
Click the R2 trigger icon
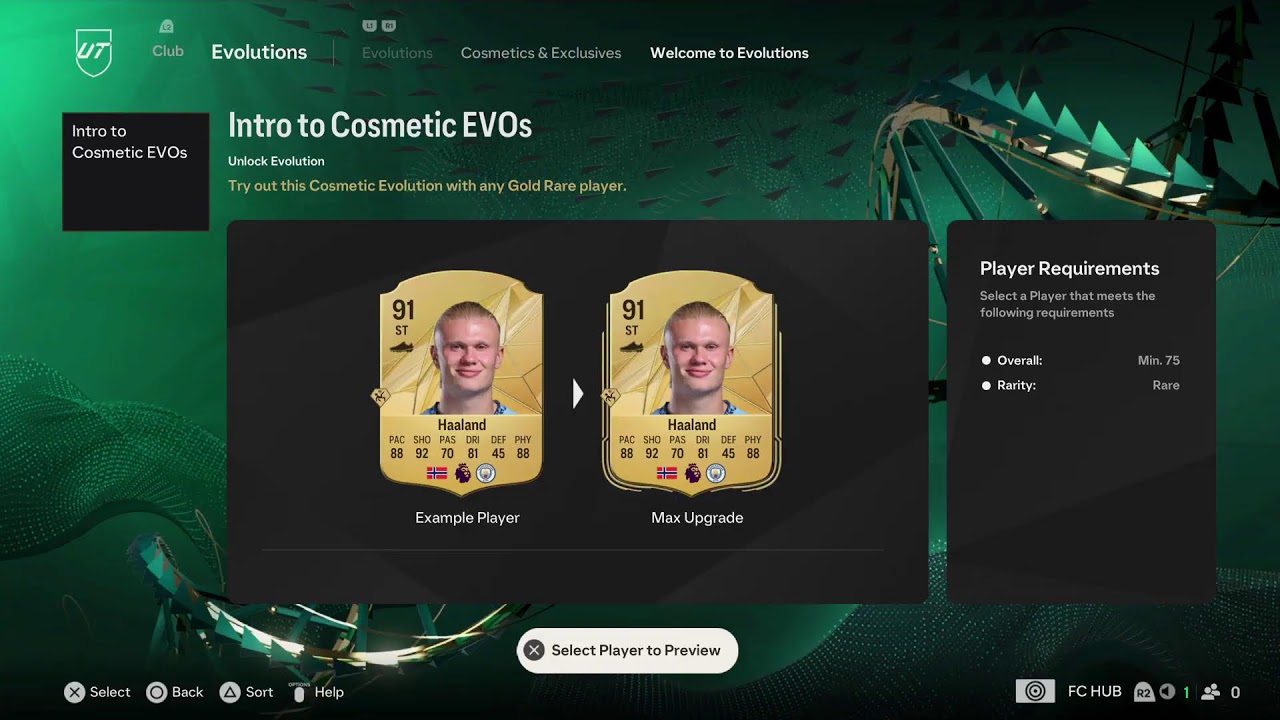point(1143,692)
